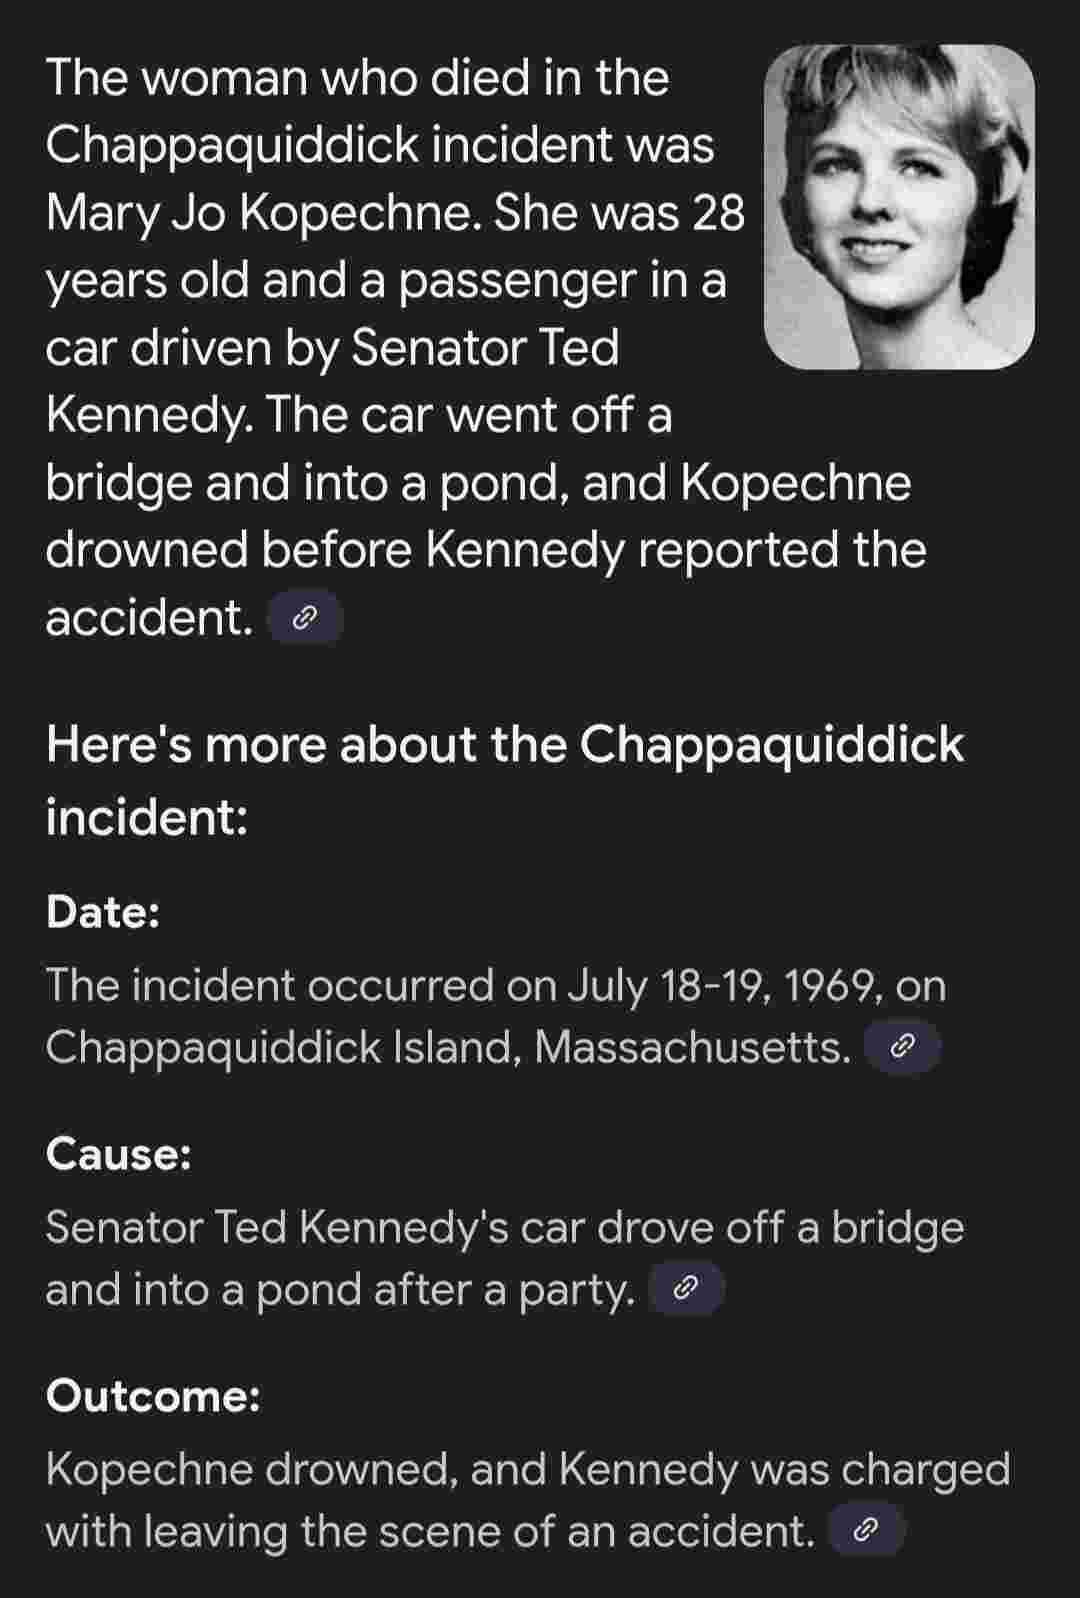
Task: Click "Kopechne drowned" in the Outcome section
Action: pyautogui.click(x=251, y=1469)
